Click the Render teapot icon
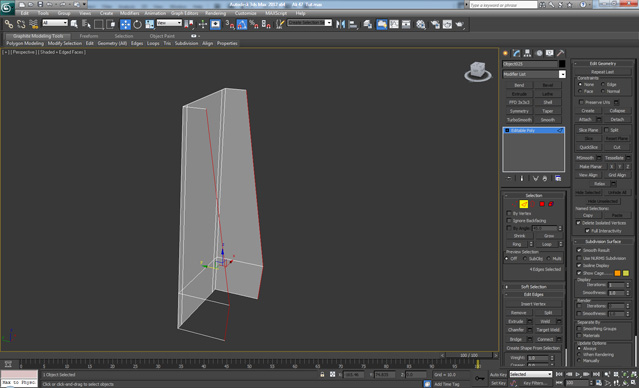 460,24
